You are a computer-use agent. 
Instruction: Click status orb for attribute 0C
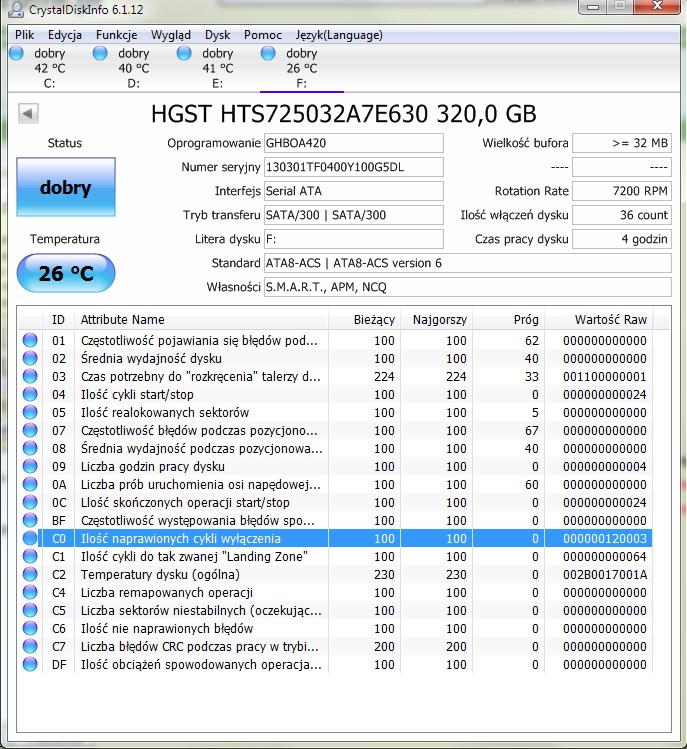coord(30,502)
